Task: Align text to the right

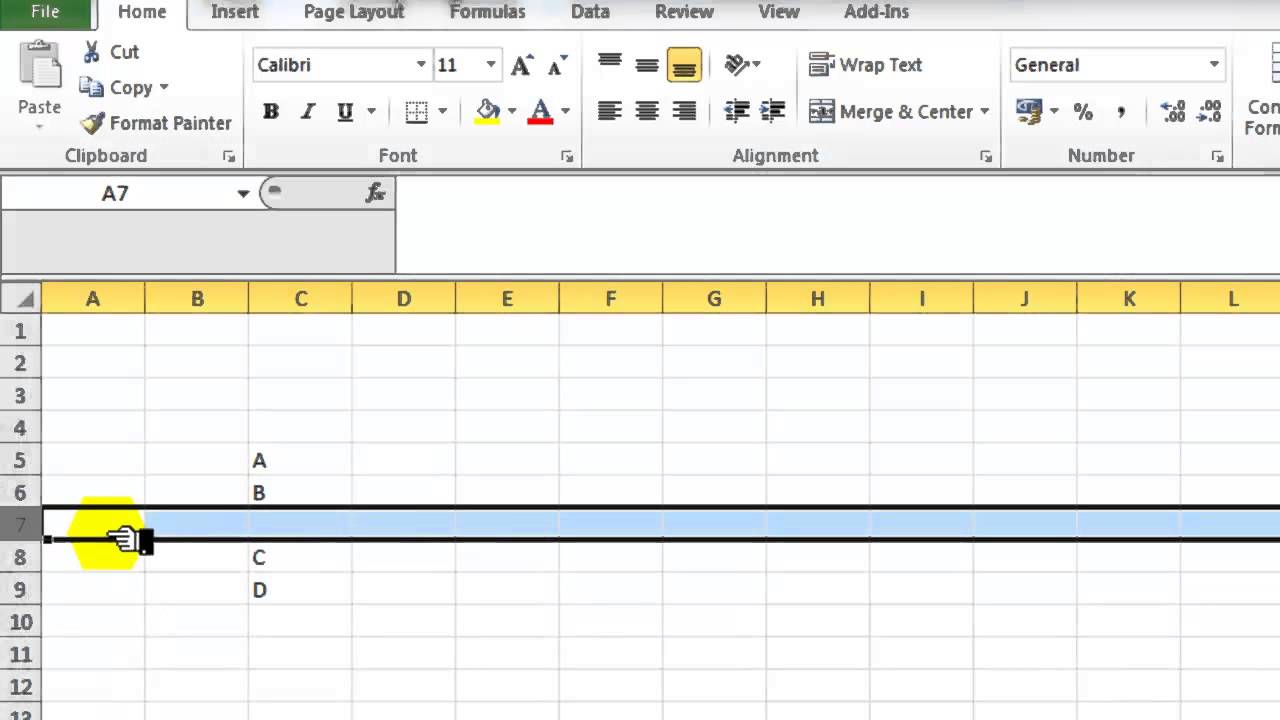Action: coord(684,111)
